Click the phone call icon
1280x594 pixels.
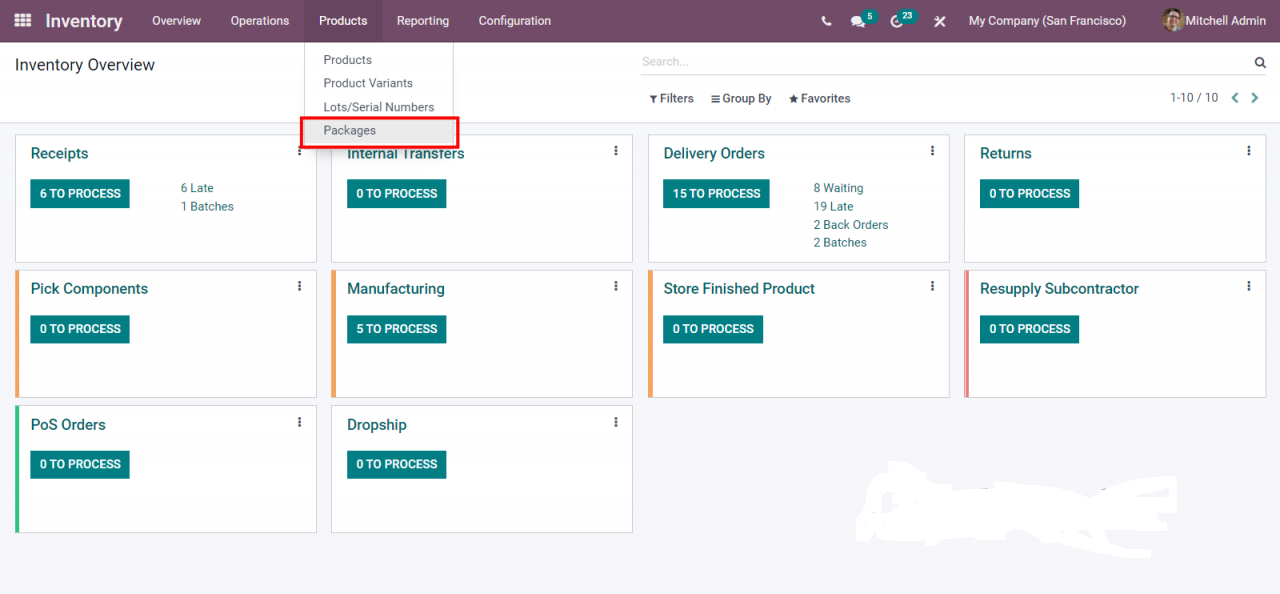coord(826,21)
